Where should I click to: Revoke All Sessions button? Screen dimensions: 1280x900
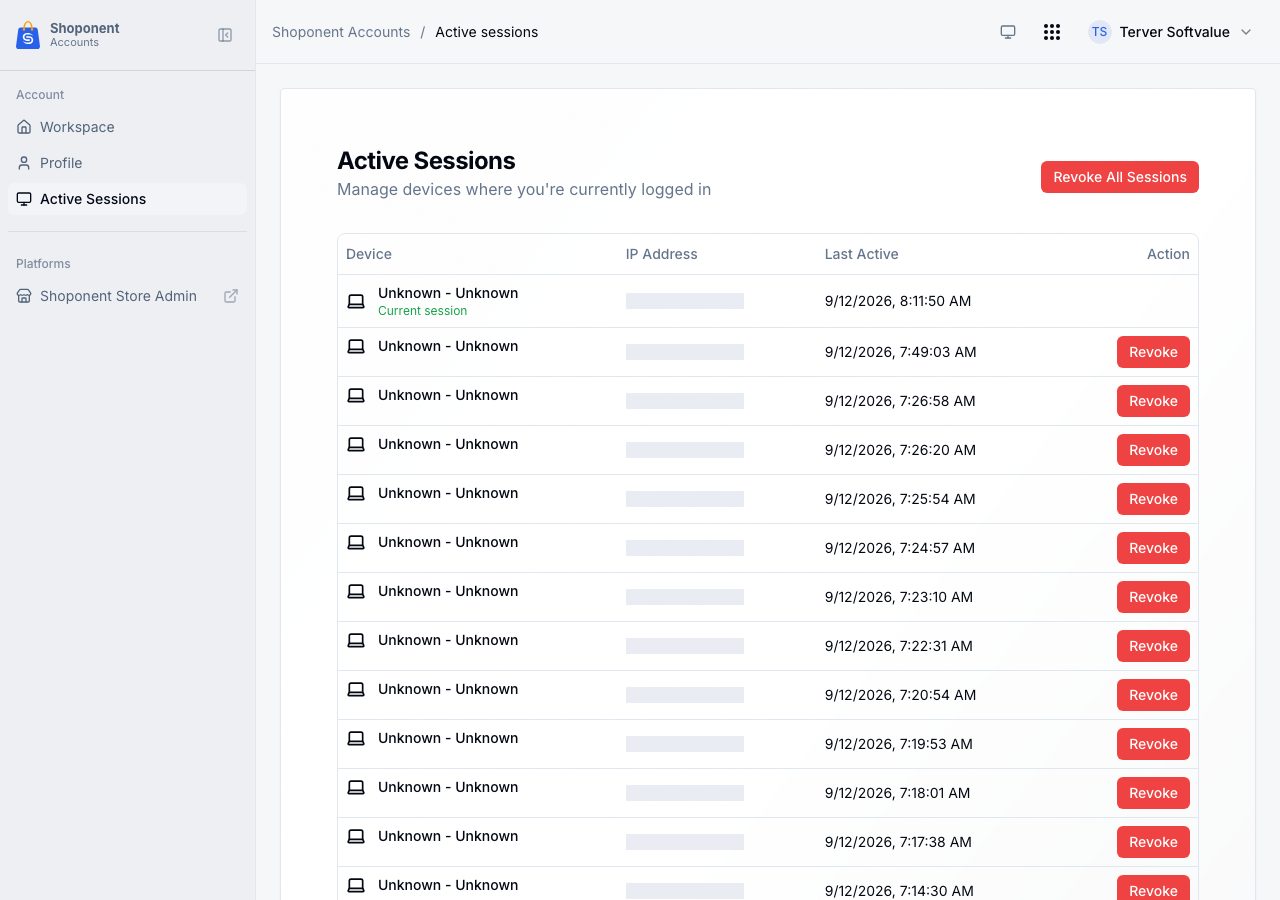(1120, 177)
